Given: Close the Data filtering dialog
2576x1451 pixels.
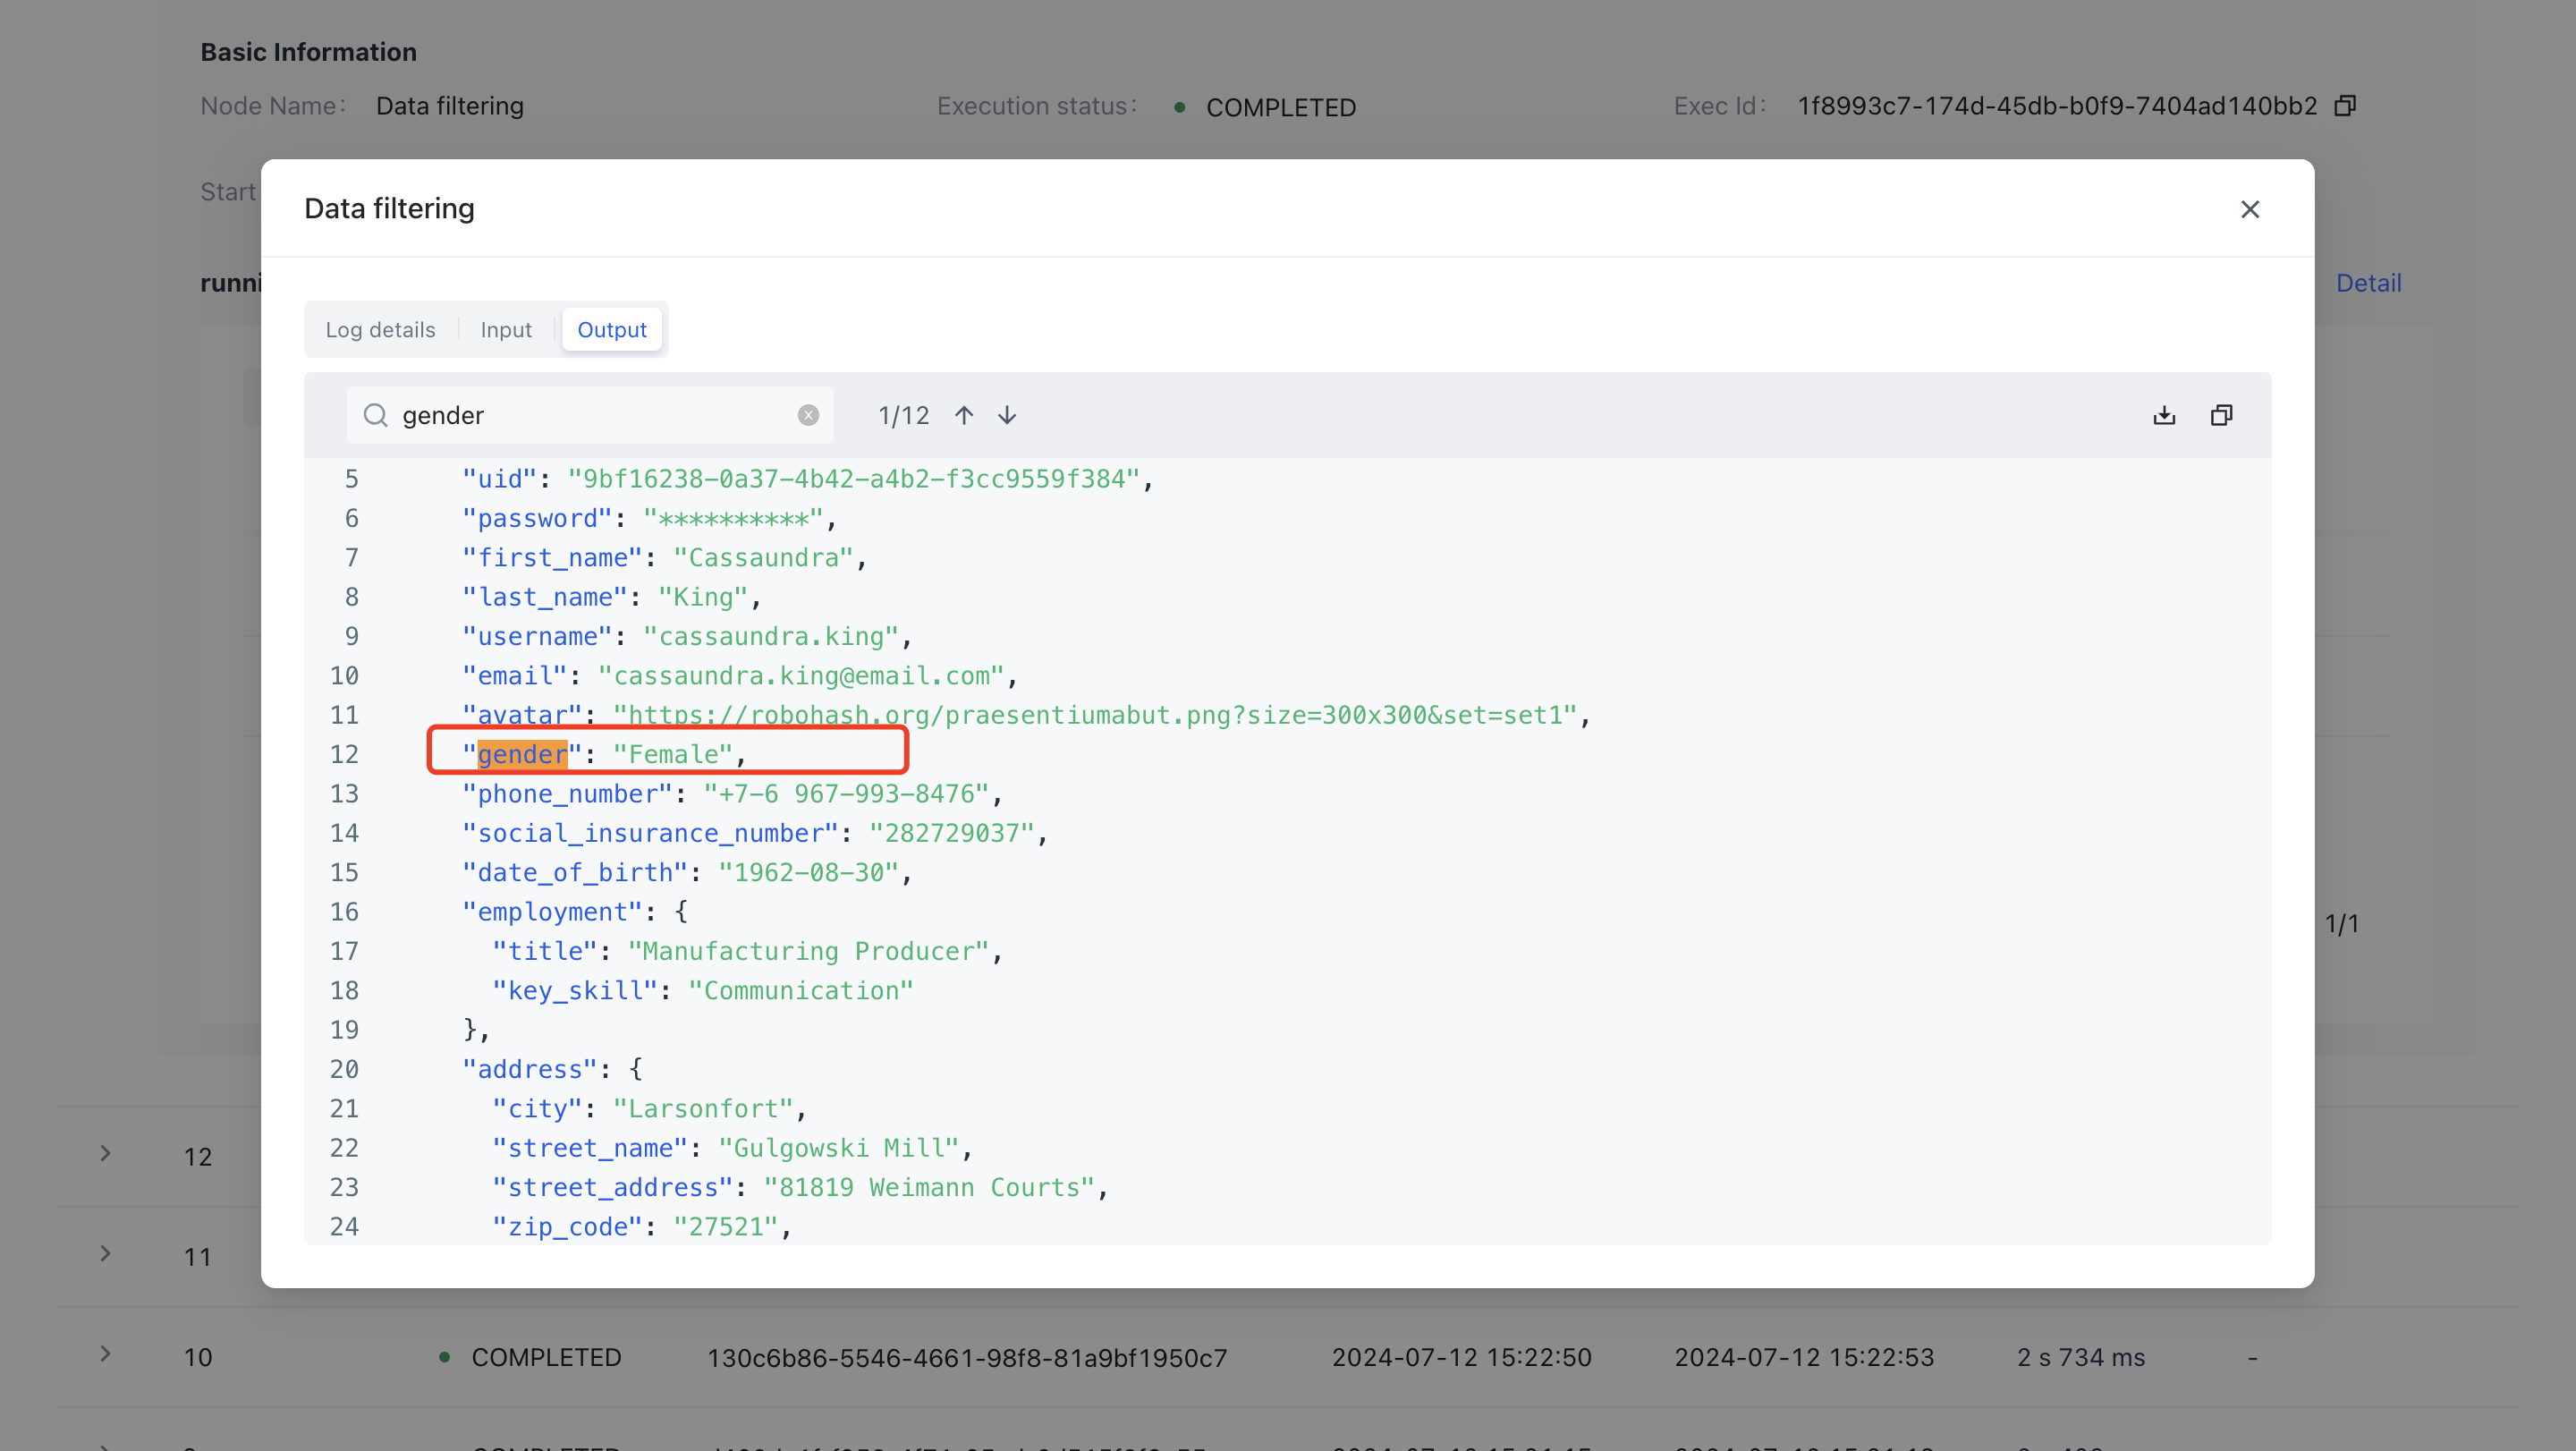Looking at the screenshot, I should 2249,209.
